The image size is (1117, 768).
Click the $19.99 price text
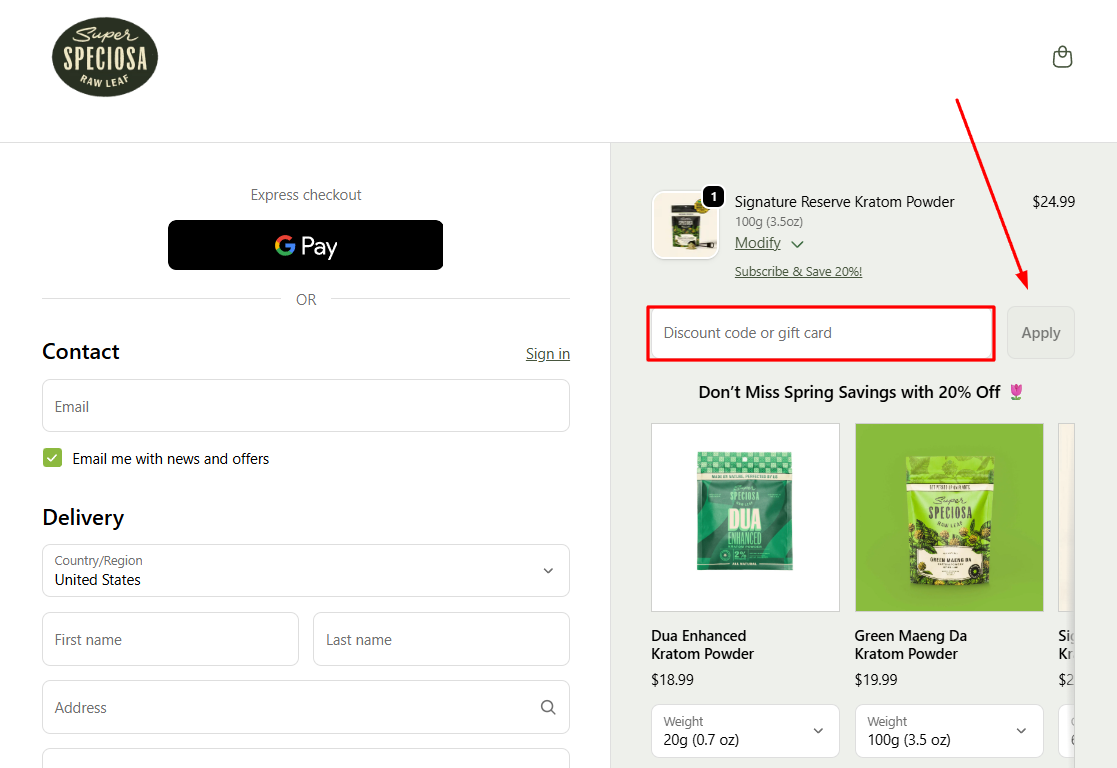pos(876,680)
